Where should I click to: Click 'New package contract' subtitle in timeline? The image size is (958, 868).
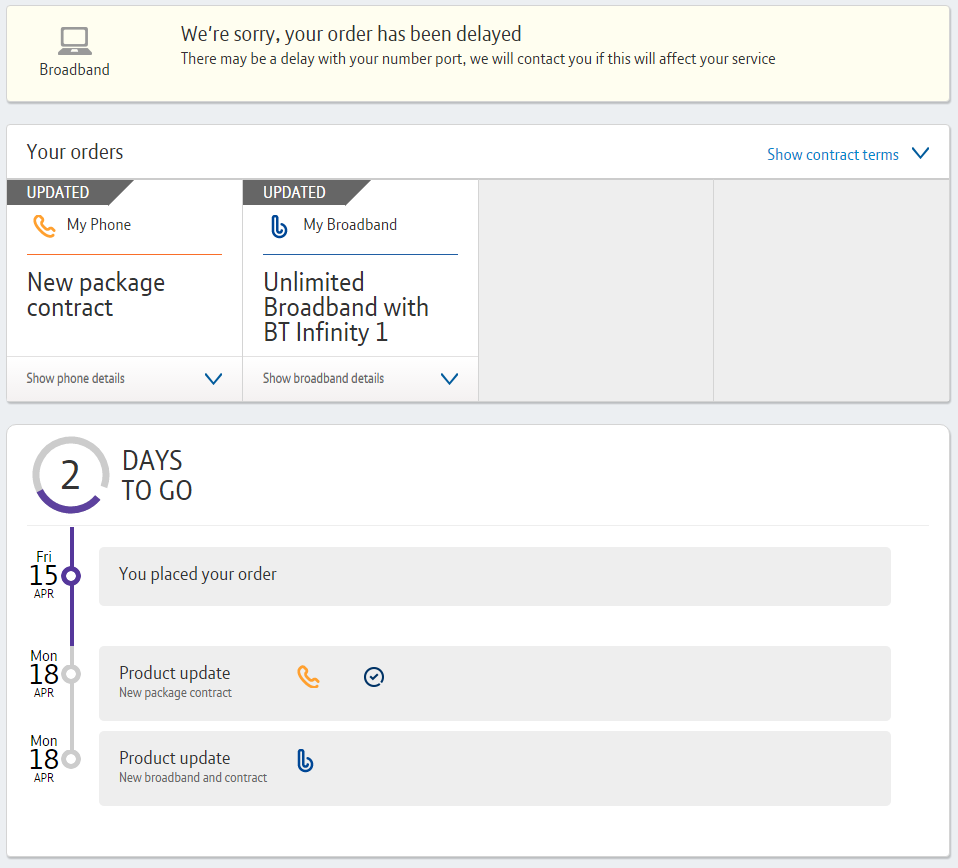click(x=175, y=693)
